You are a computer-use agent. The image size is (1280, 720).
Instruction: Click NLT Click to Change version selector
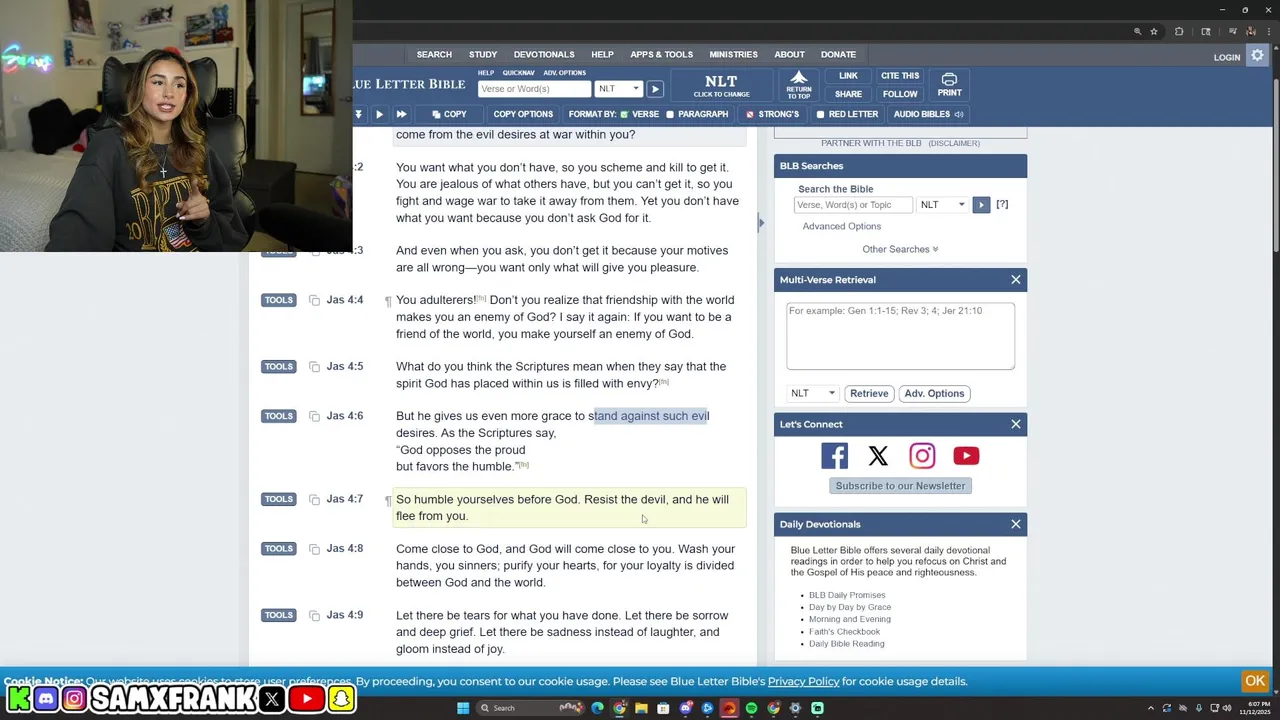coord(721,85)
